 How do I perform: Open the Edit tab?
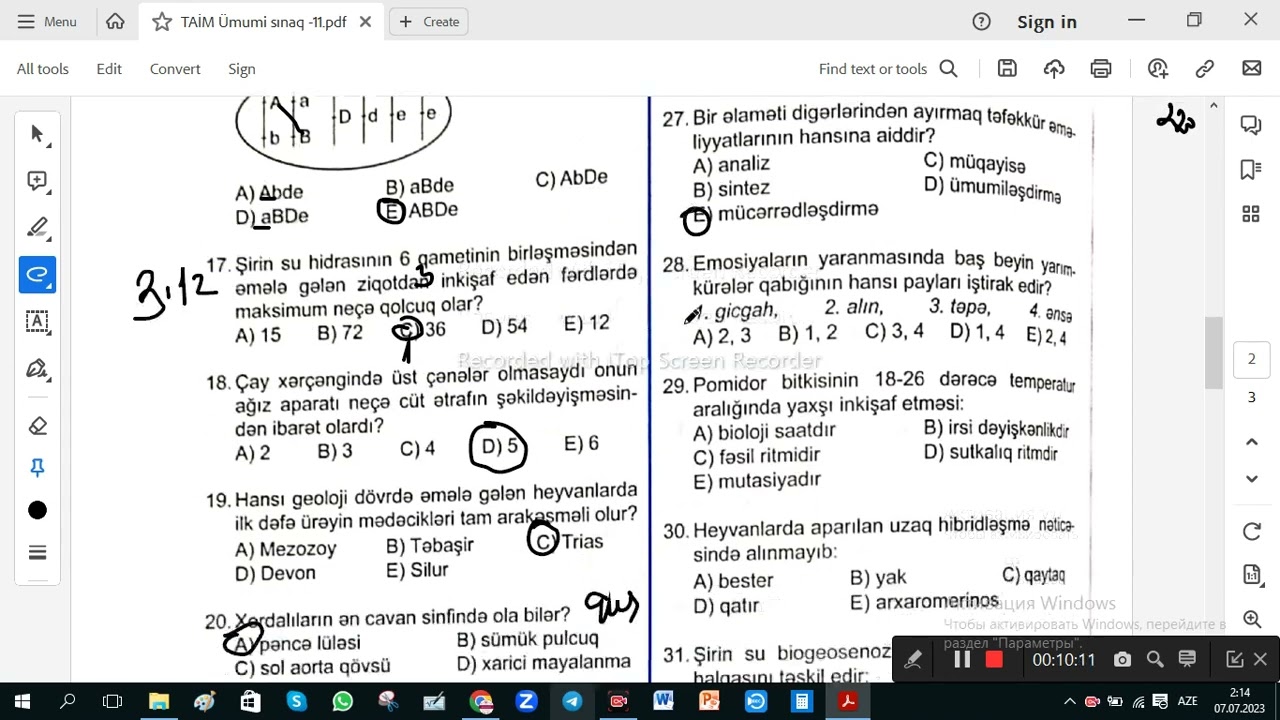click(109, 68)
